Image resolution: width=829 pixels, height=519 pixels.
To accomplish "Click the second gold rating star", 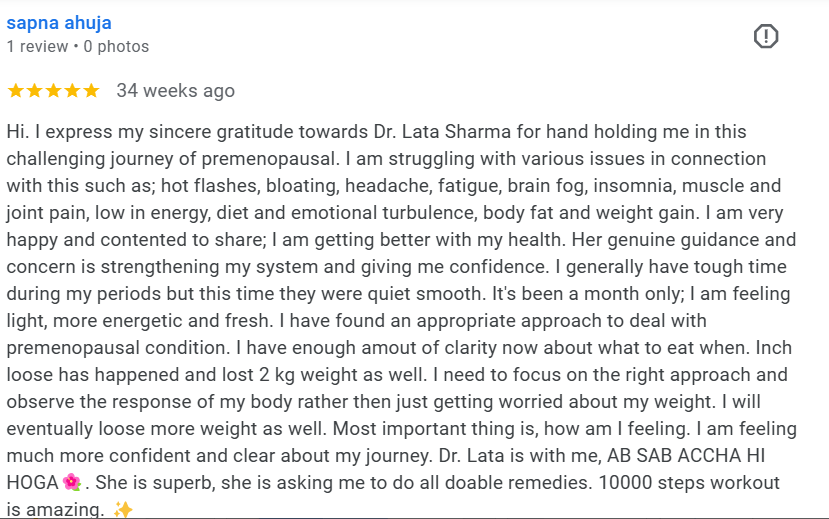I will click(34, 90).
